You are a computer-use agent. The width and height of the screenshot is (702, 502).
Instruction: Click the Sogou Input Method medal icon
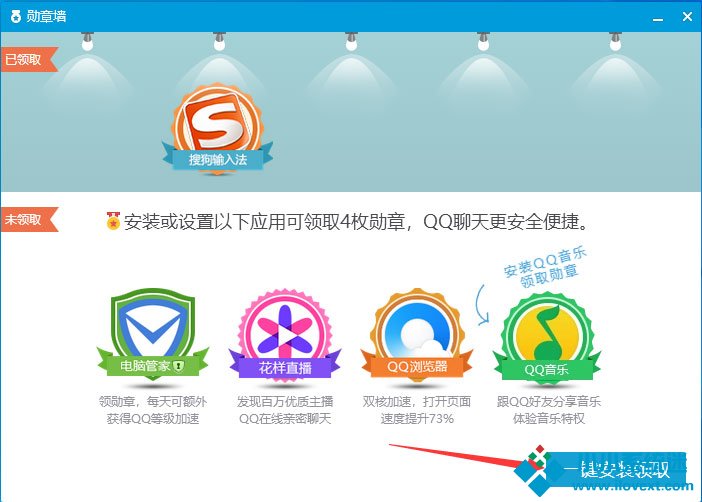(218, 128)
